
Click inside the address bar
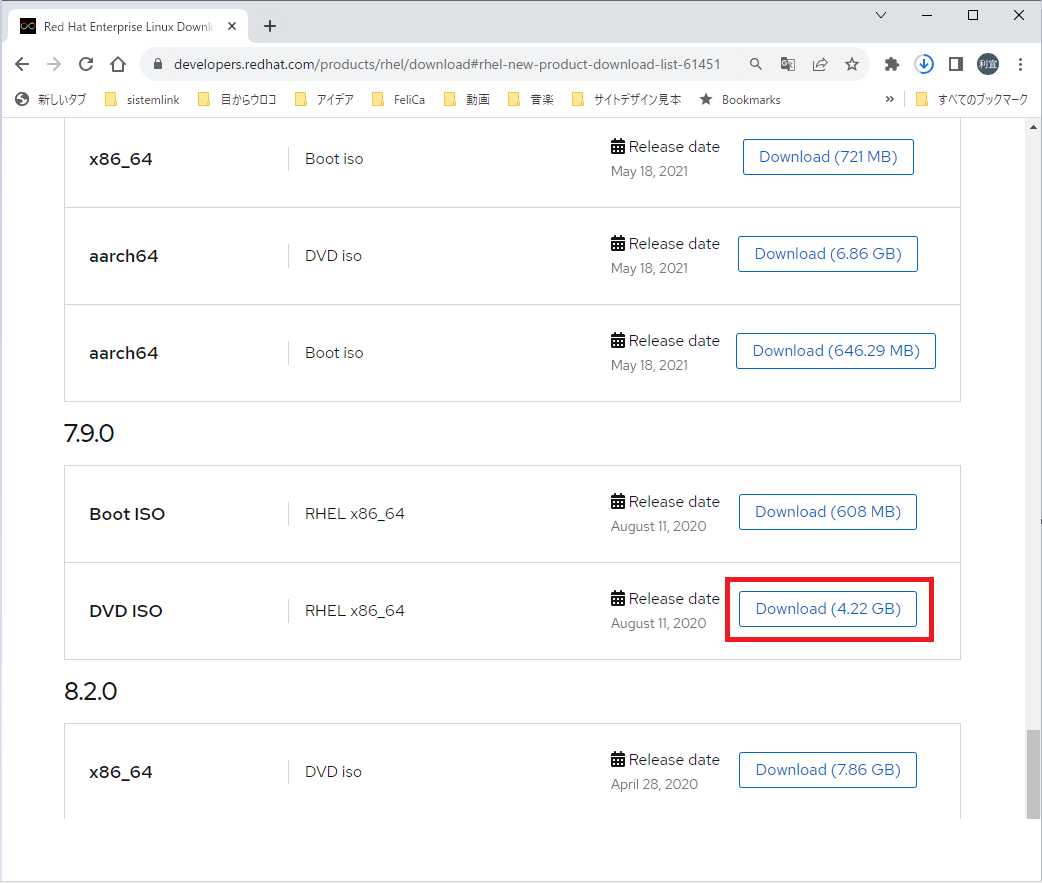coord(450,63)
